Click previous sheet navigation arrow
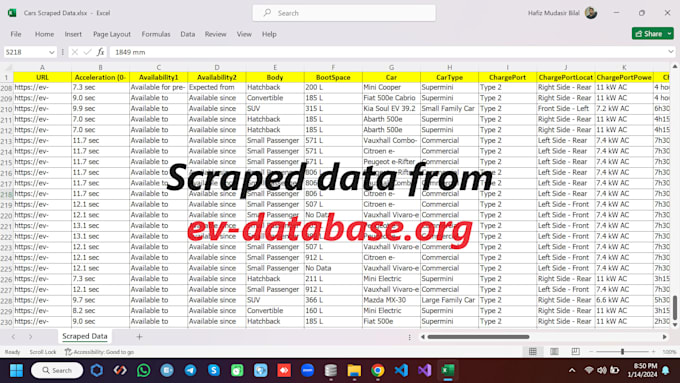This screenshot has height=383, width=680. (x=13, y=337)
